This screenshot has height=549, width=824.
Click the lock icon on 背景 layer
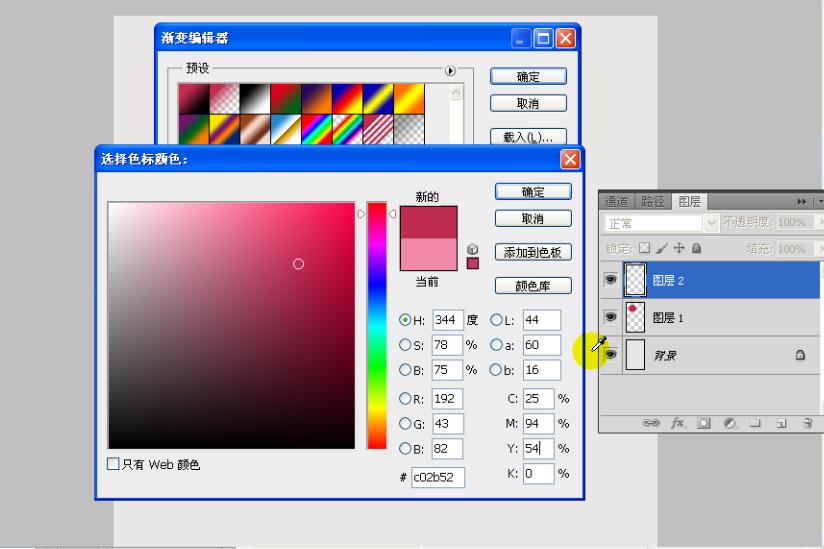tap(800, 355)
